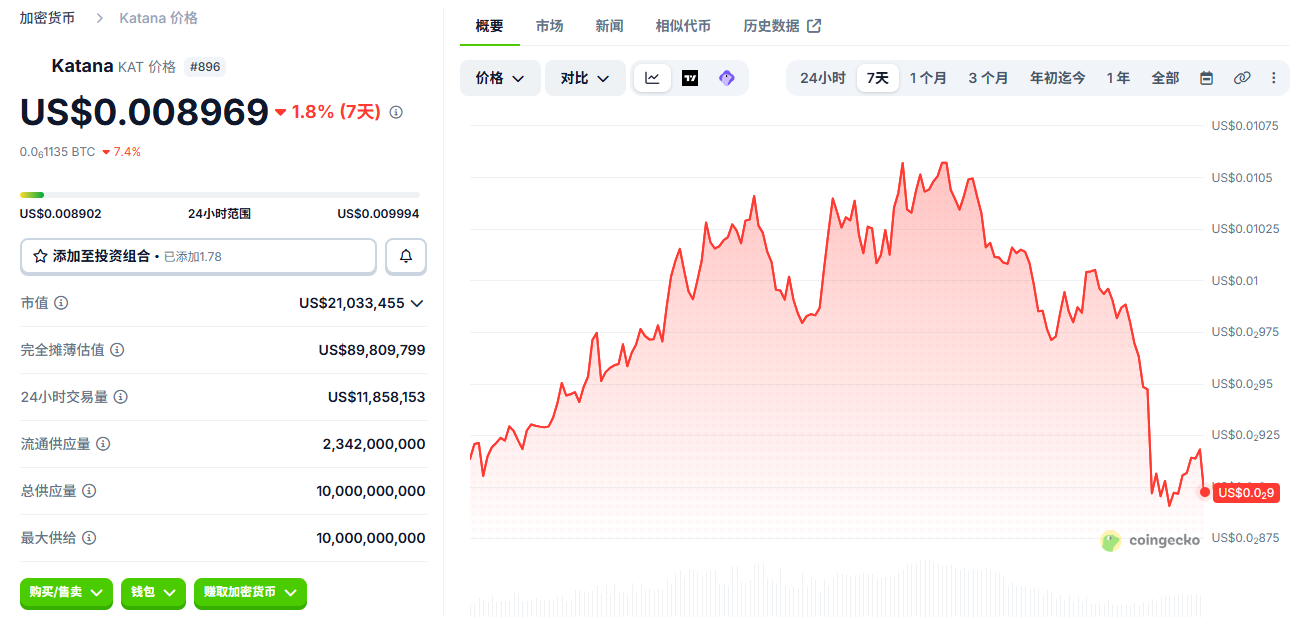Image resolution: width=1306 pixels, height=617 pixels.
Task: Click the 添加至投资组合 button
Action: [x=198, y=256]
